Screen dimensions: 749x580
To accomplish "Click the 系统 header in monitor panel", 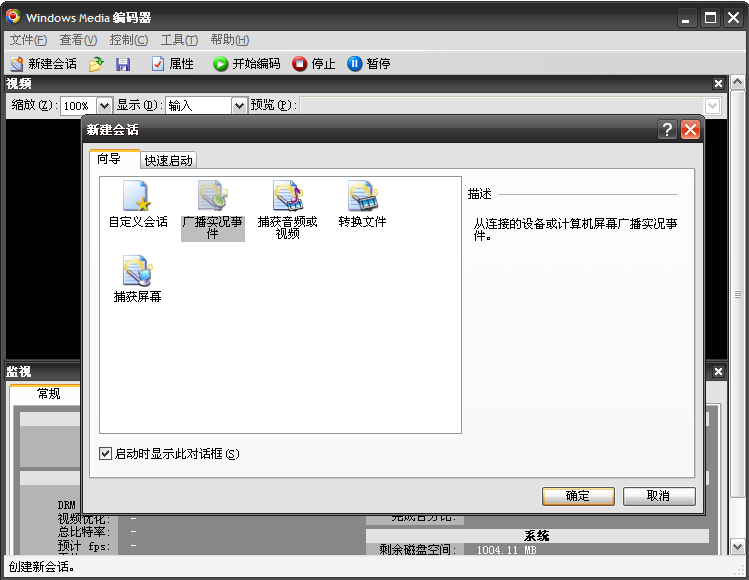I will (537, 536).
